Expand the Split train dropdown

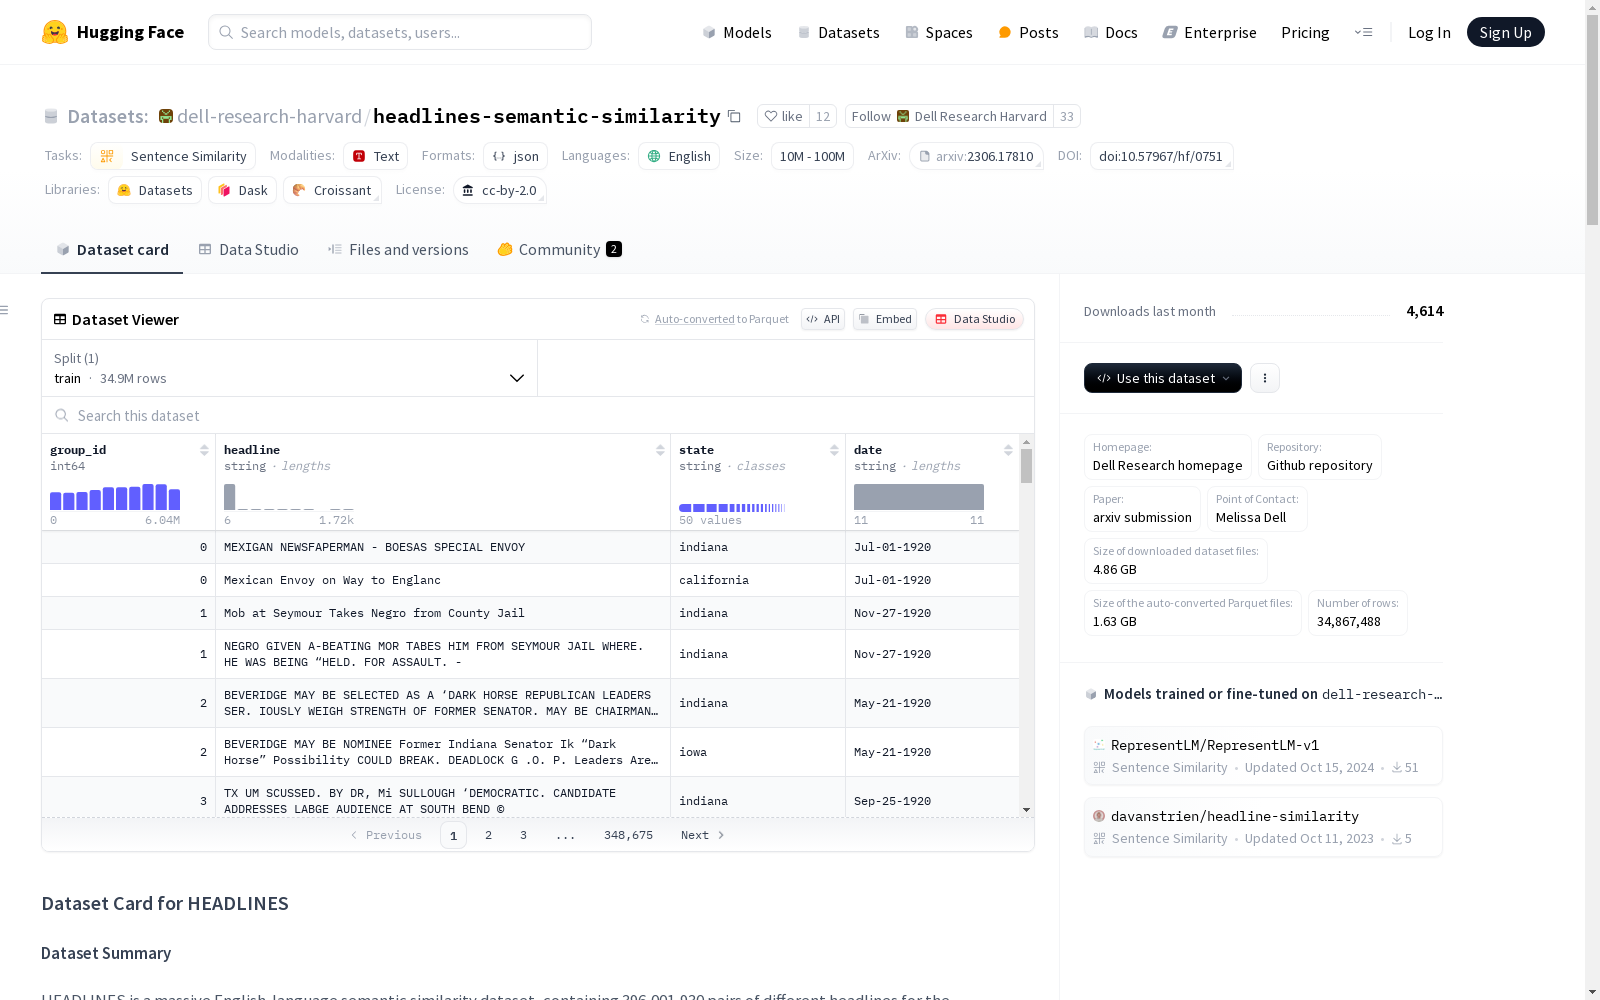coord(290,368)
